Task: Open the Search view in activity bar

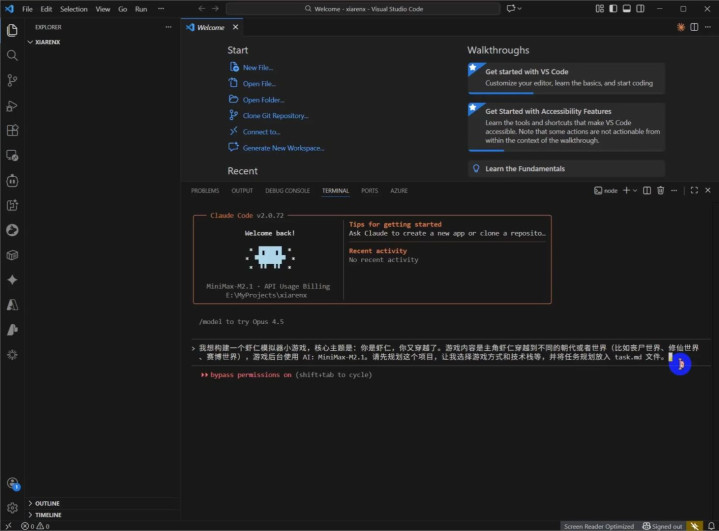Action: click(12, 55)
